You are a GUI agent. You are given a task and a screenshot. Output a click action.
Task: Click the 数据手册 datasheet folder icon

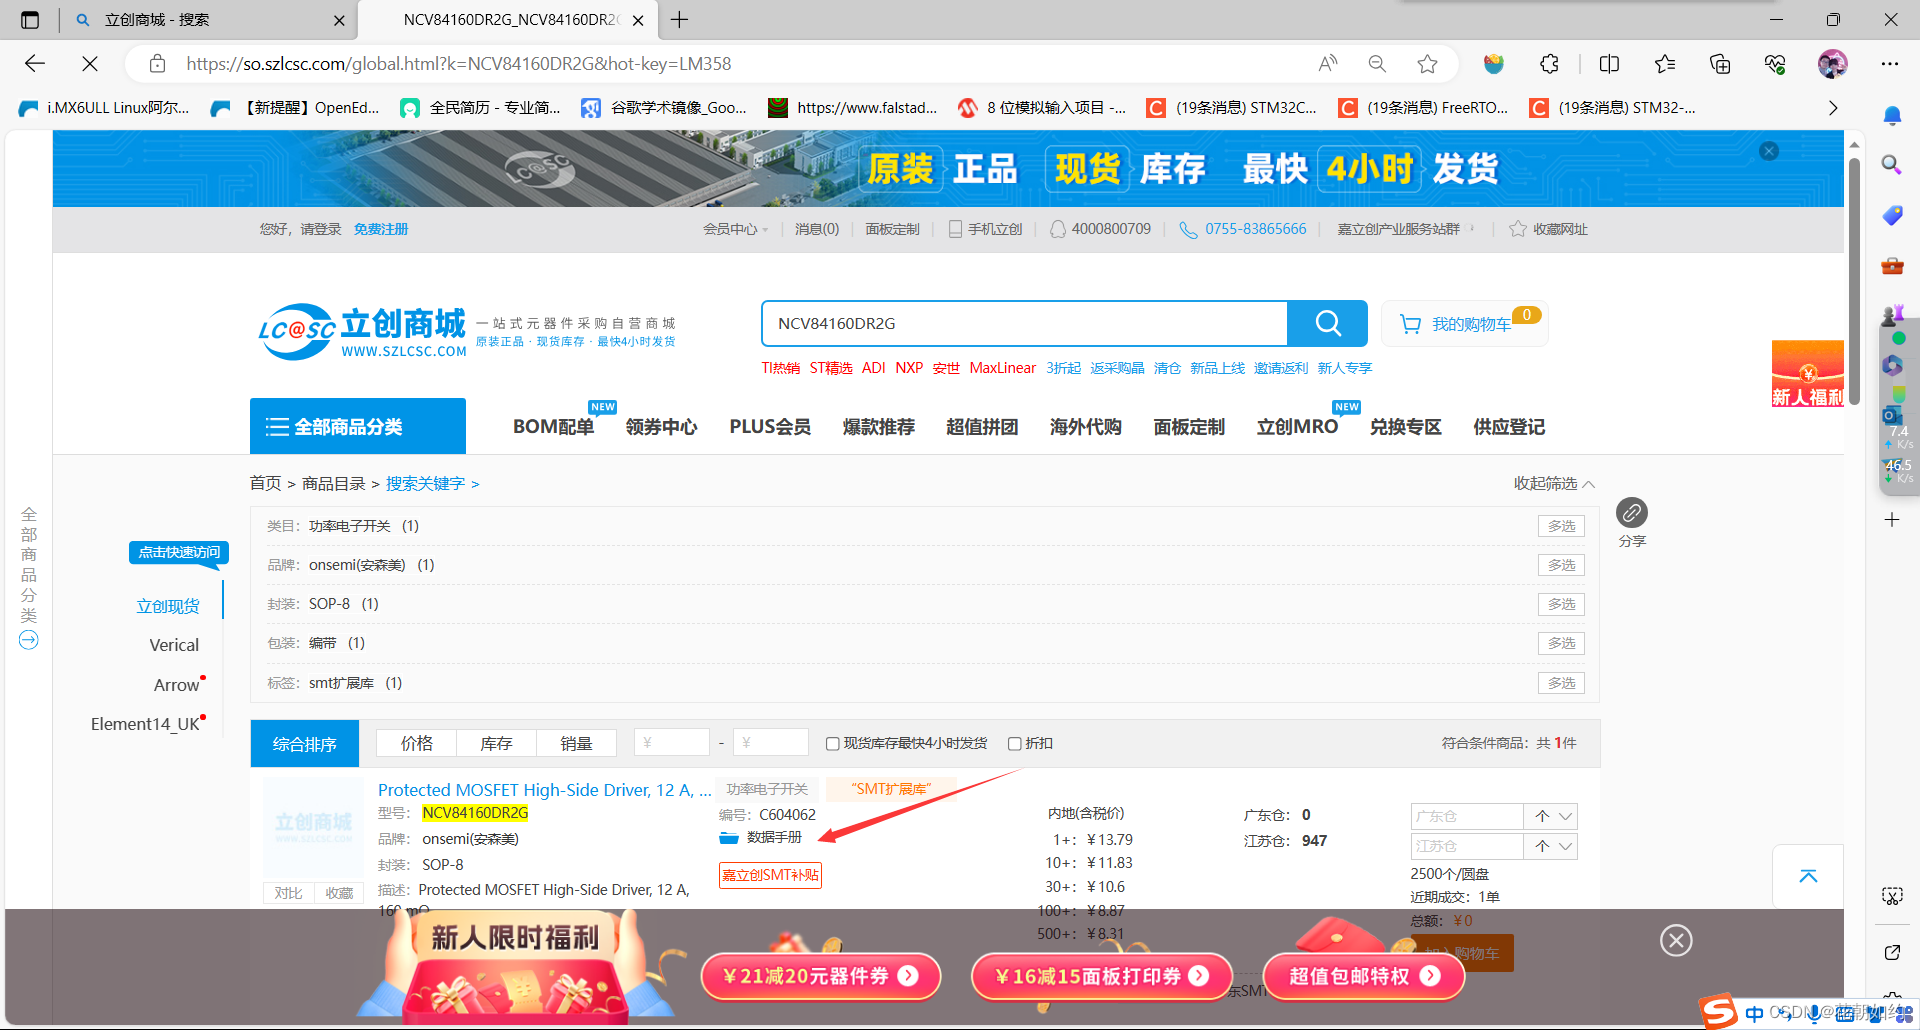[729, 838]
